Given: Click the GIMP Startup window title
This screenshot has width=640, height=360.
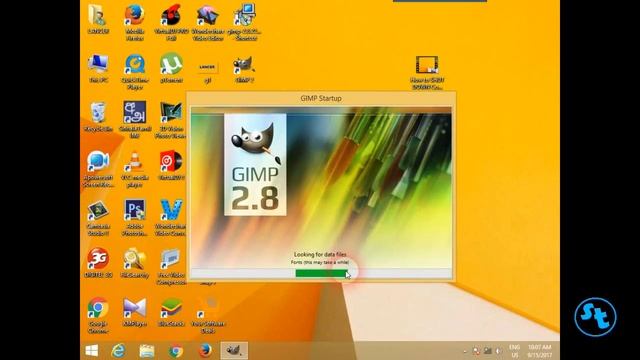Looking at the screenshot, I should coord(321,98).
